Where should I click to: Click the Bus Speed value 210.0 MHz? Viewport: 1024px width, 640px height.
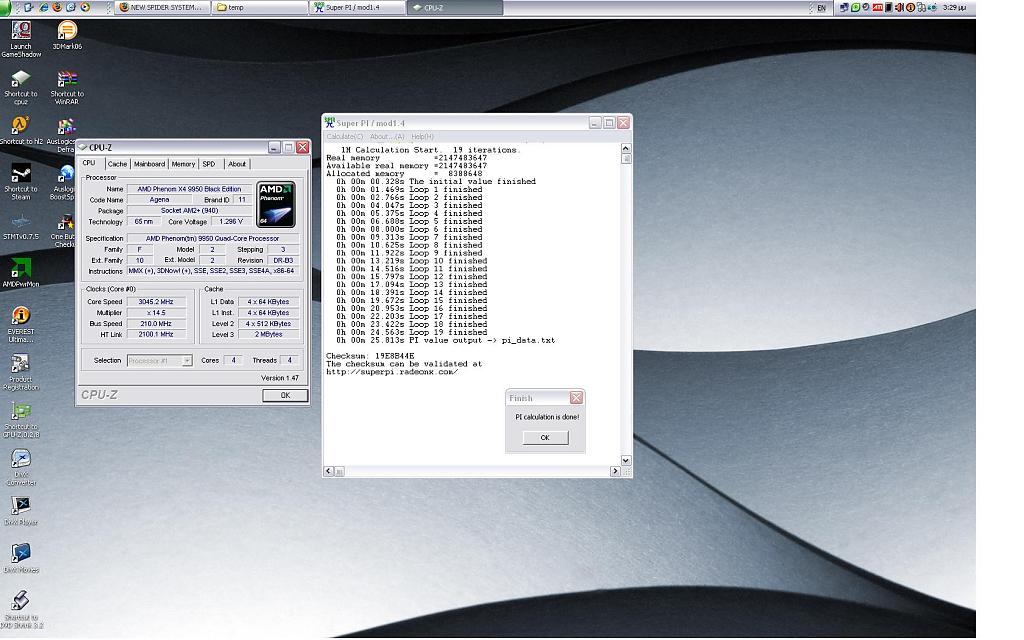coord(155,324)
